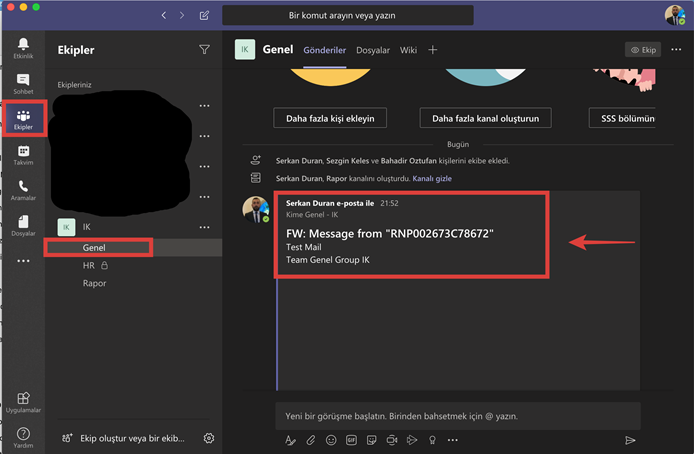Click the new conversation message field
Image resolution: width=694 pixels, height=454 pixels.
[x=458, y=416]
